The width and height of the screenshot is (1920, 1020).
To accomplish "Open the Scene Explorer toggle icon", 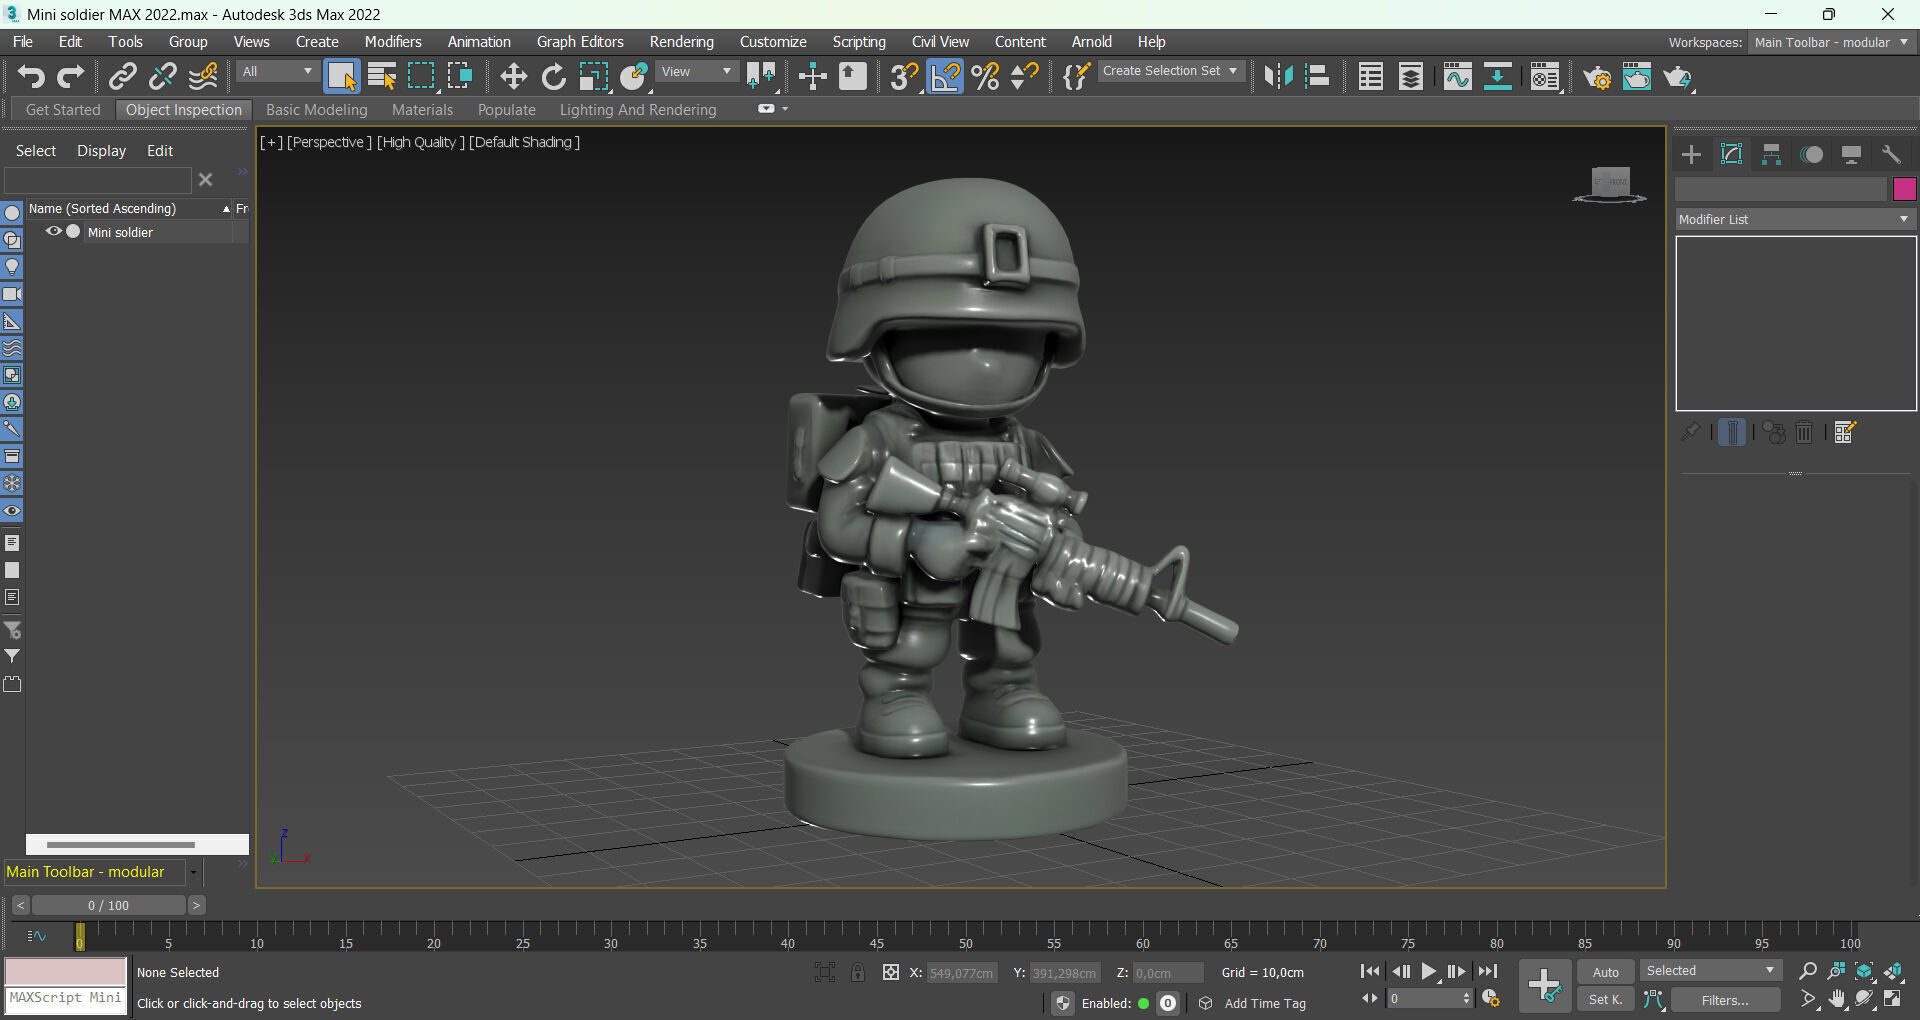I will 1371,77.
